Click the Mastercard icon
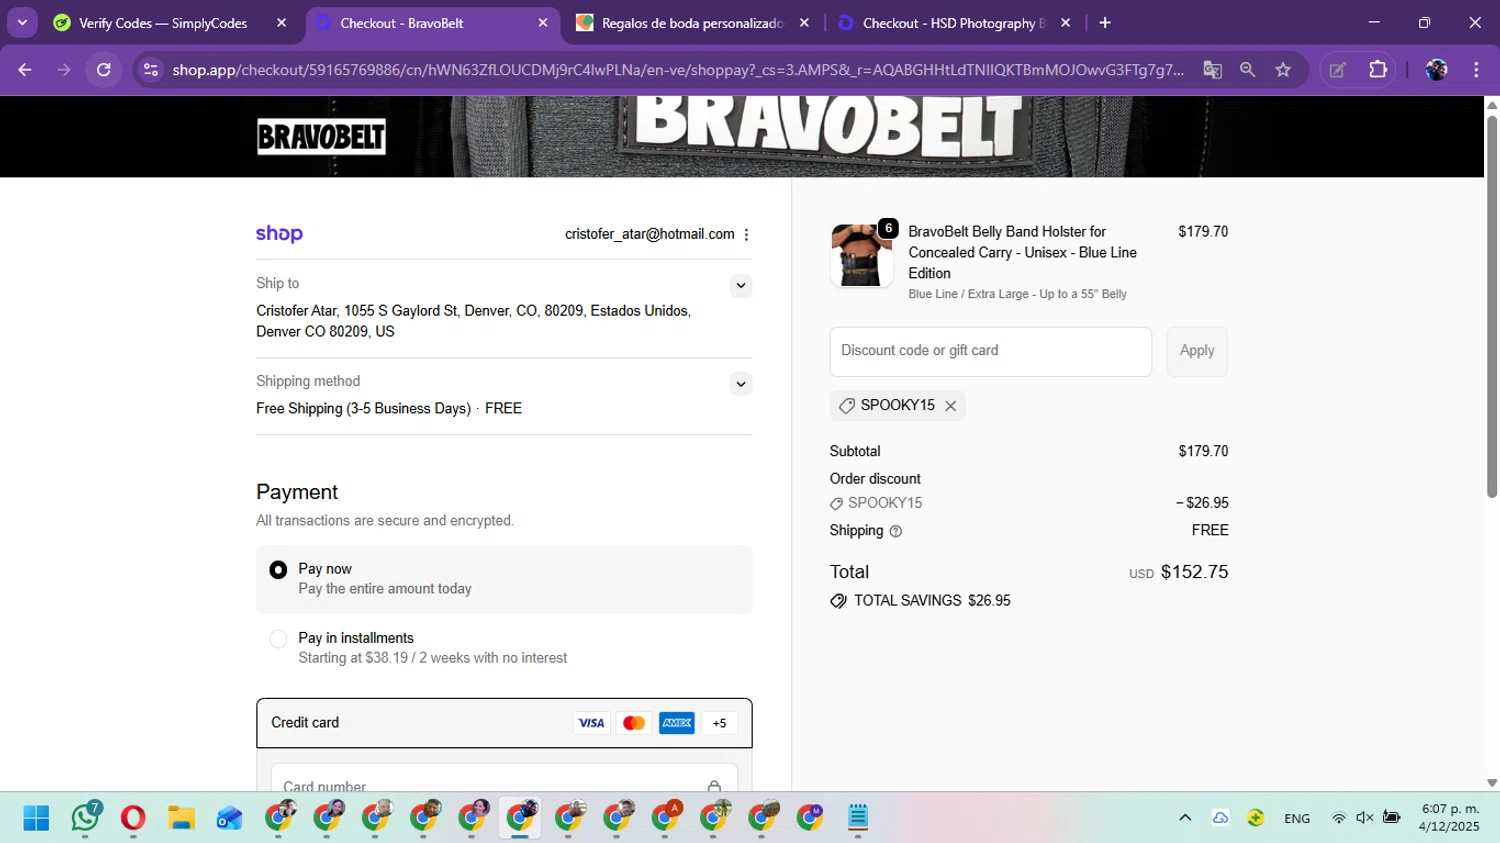The width and height of the screenshot is (1500, 843). click(x=634, y=723)
